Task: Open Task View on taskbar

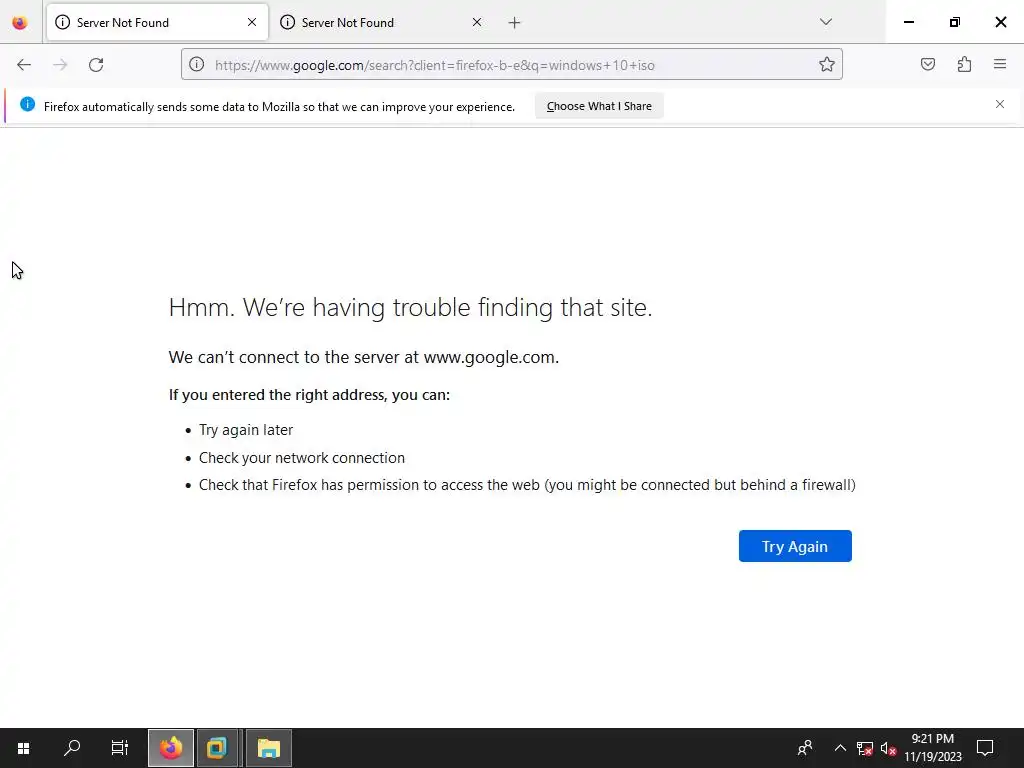Action: coord(120,748)
